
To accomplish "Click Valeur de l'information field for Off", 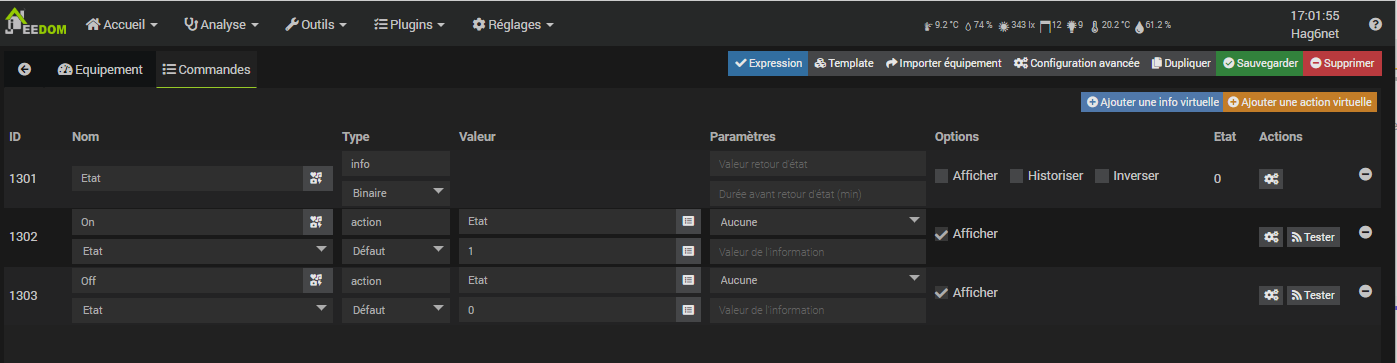I will [x=818, y=310].
